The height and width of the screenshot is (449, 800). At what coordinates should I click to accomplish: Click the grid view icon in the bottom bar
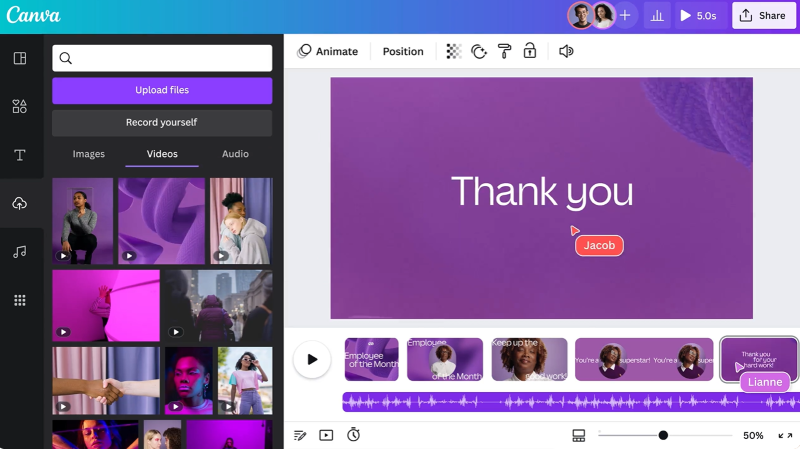point(579,435)
